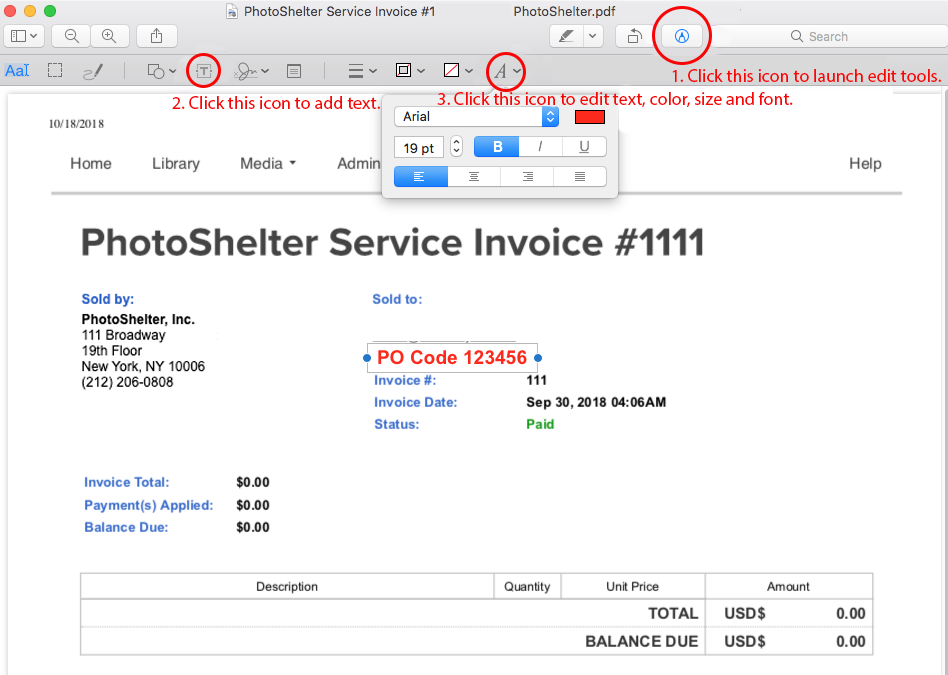This screenshot has height=675, width=948.
Task: Click the Help navigation item
Action: point(865,163)
